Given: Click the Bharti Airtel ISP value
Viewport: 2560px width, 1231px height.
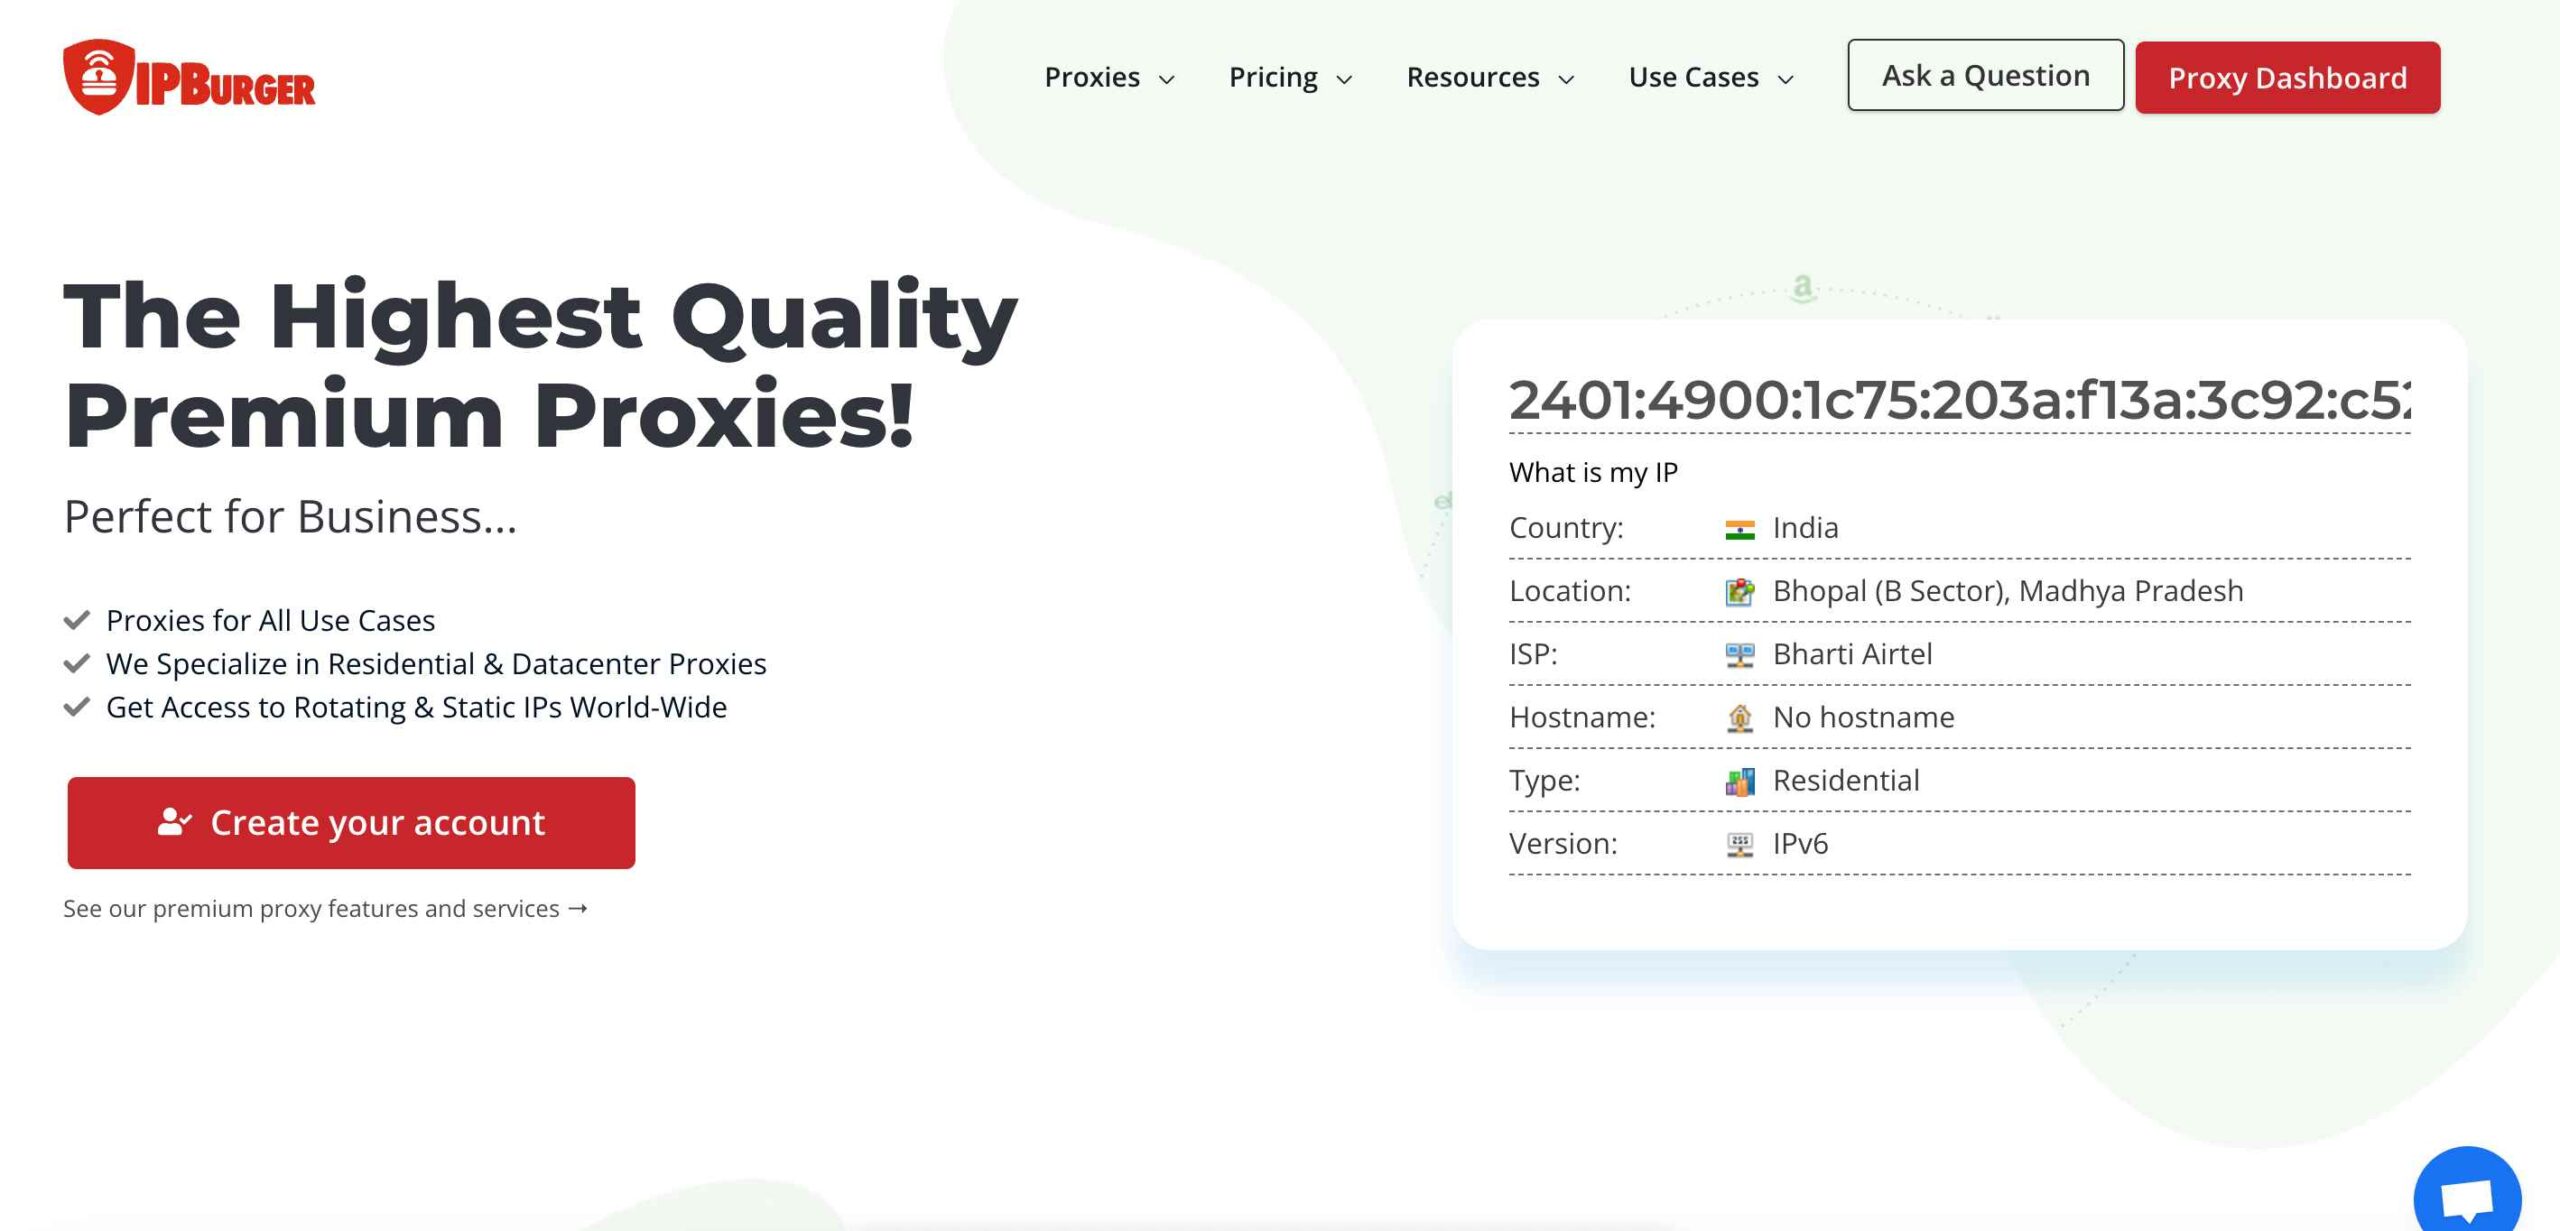Looking at the screenshot, I should tap(1852, 654).
